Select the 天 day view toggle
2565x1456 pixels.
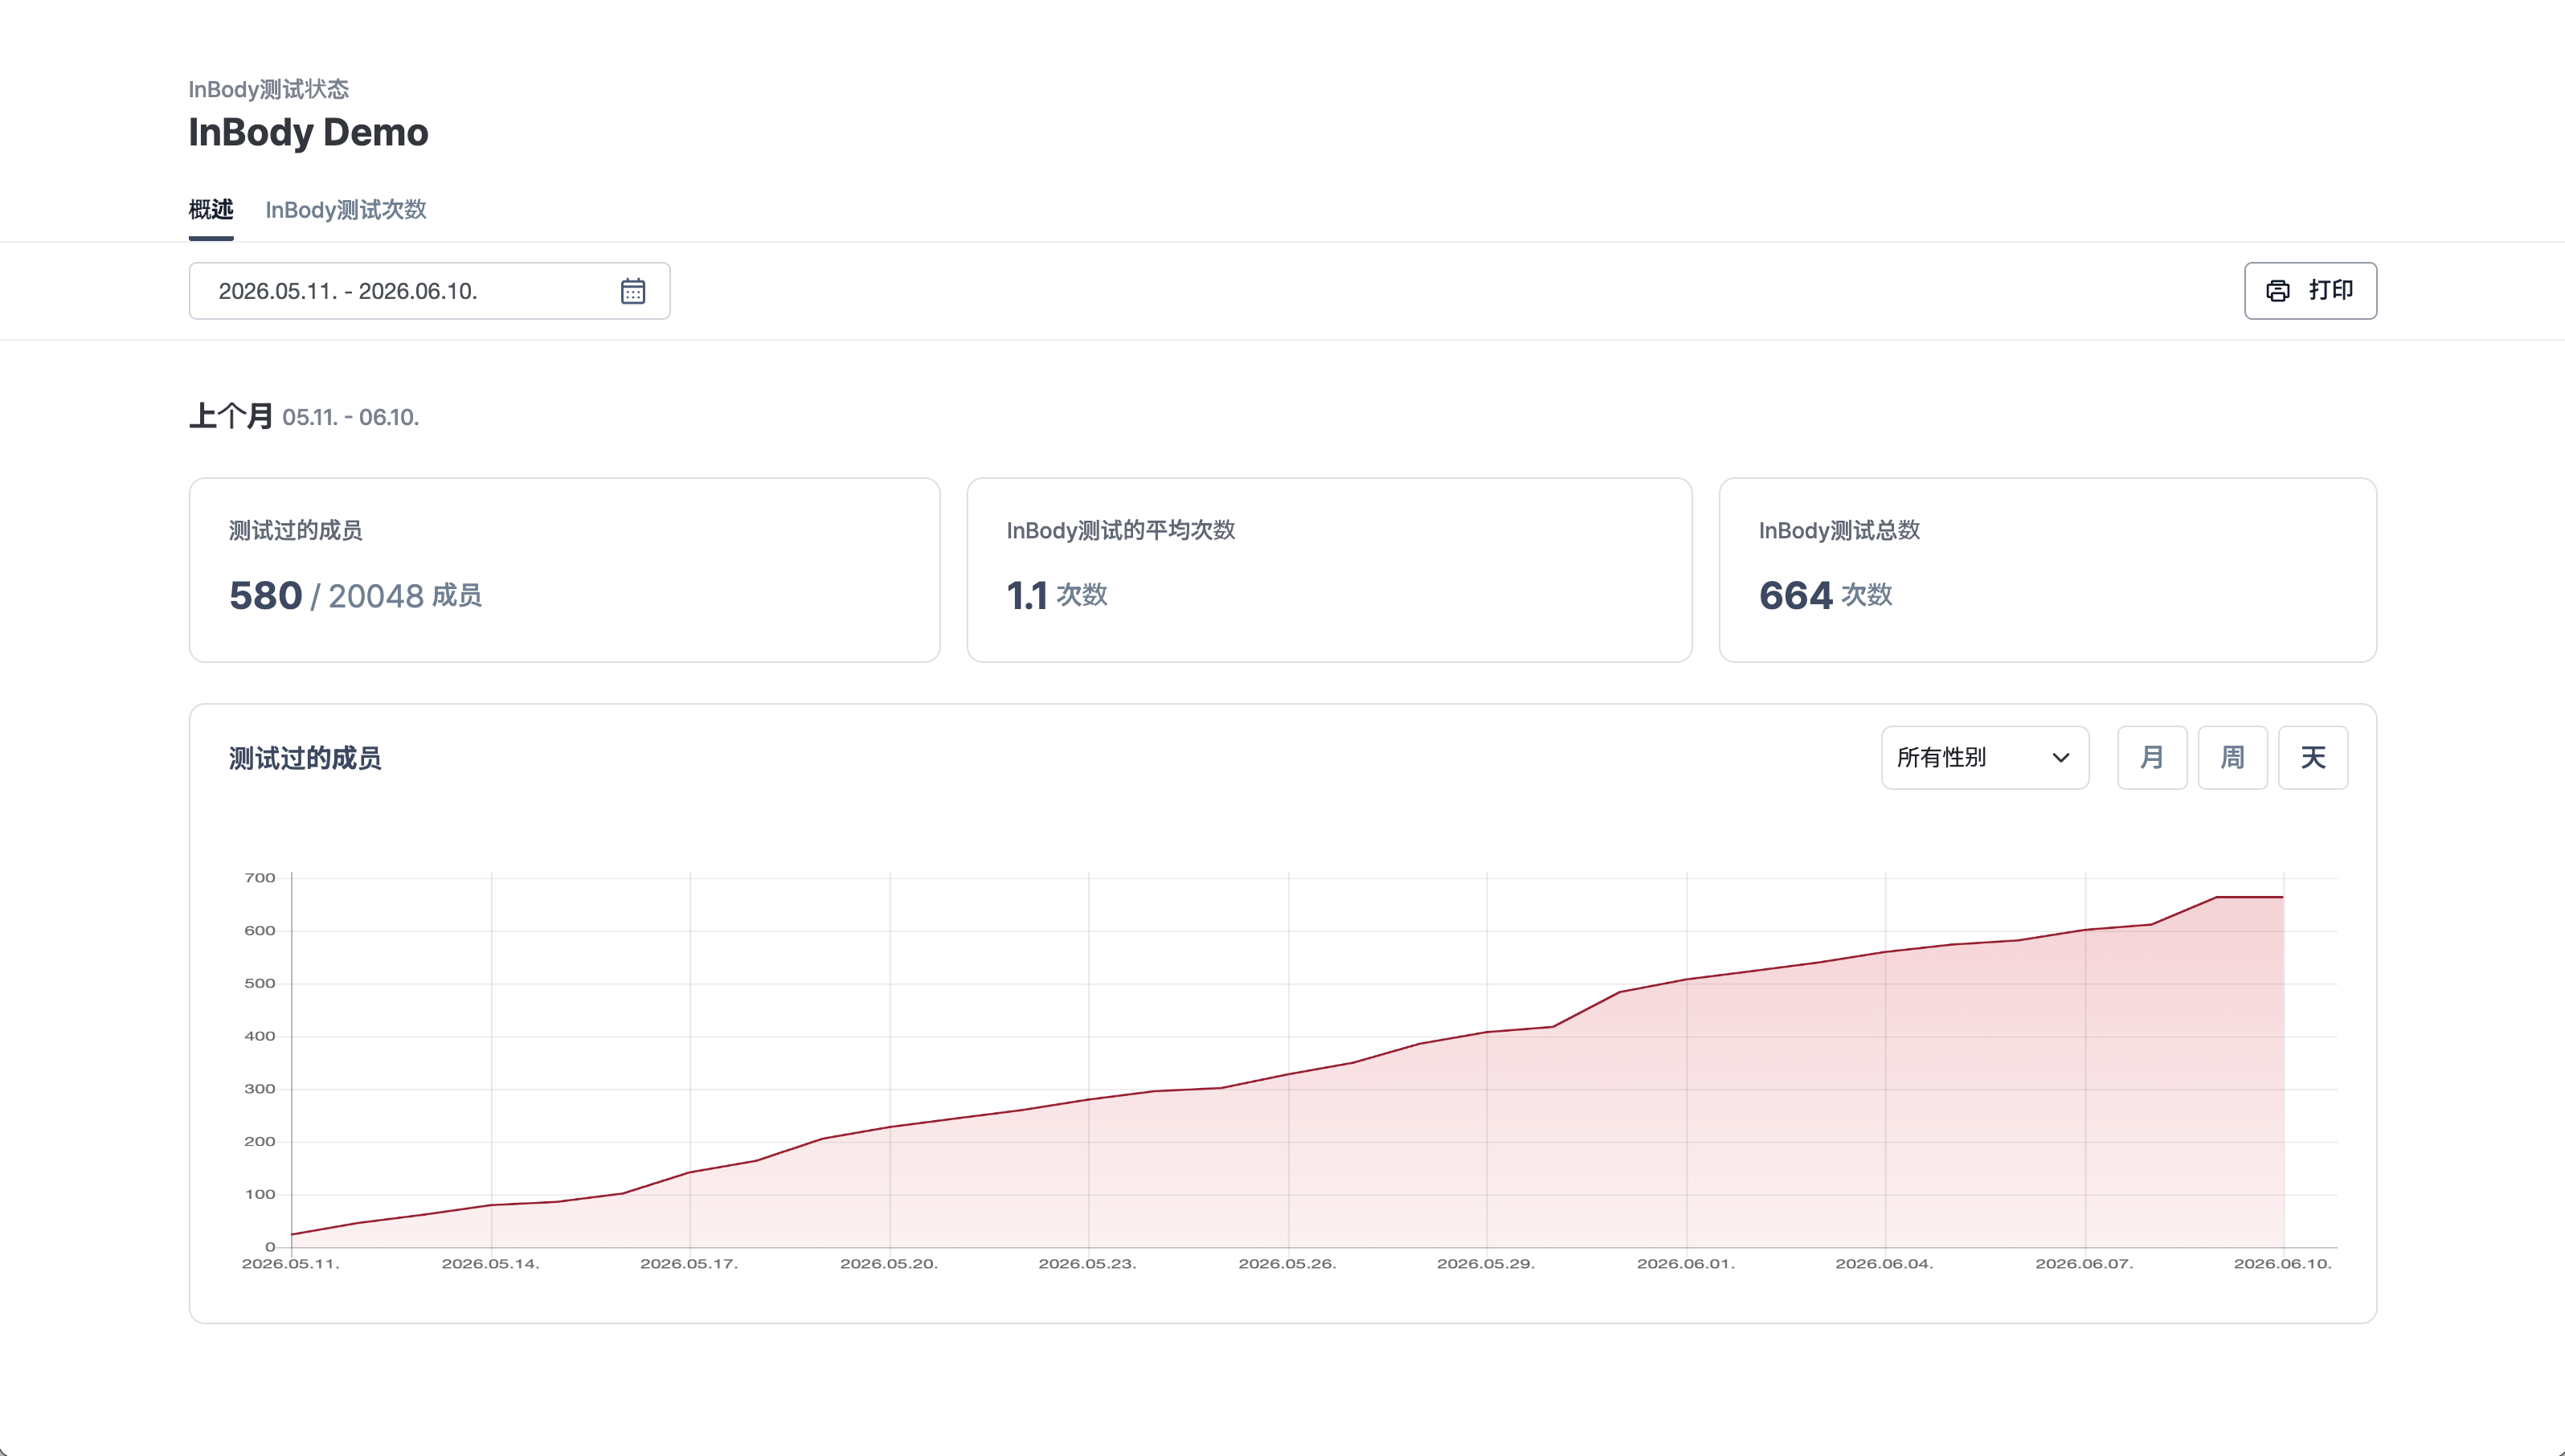point(2313,758)
